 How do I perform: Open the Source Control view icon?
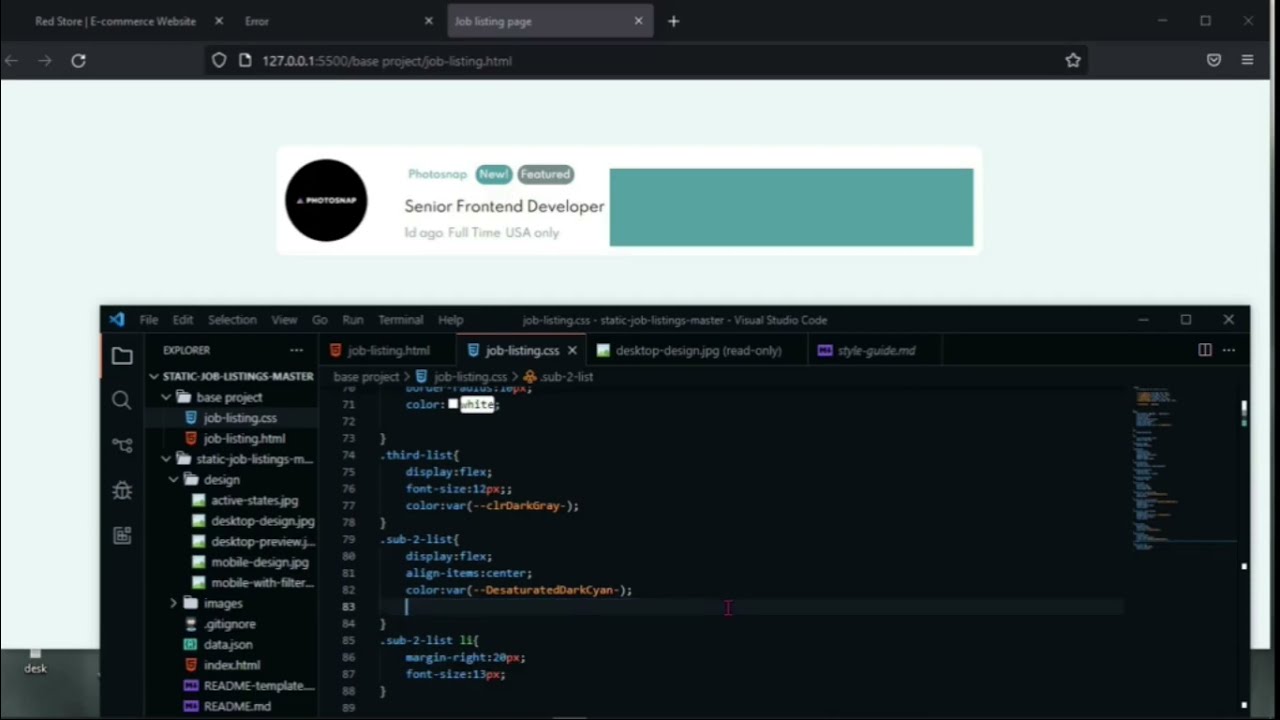point(122,445)
